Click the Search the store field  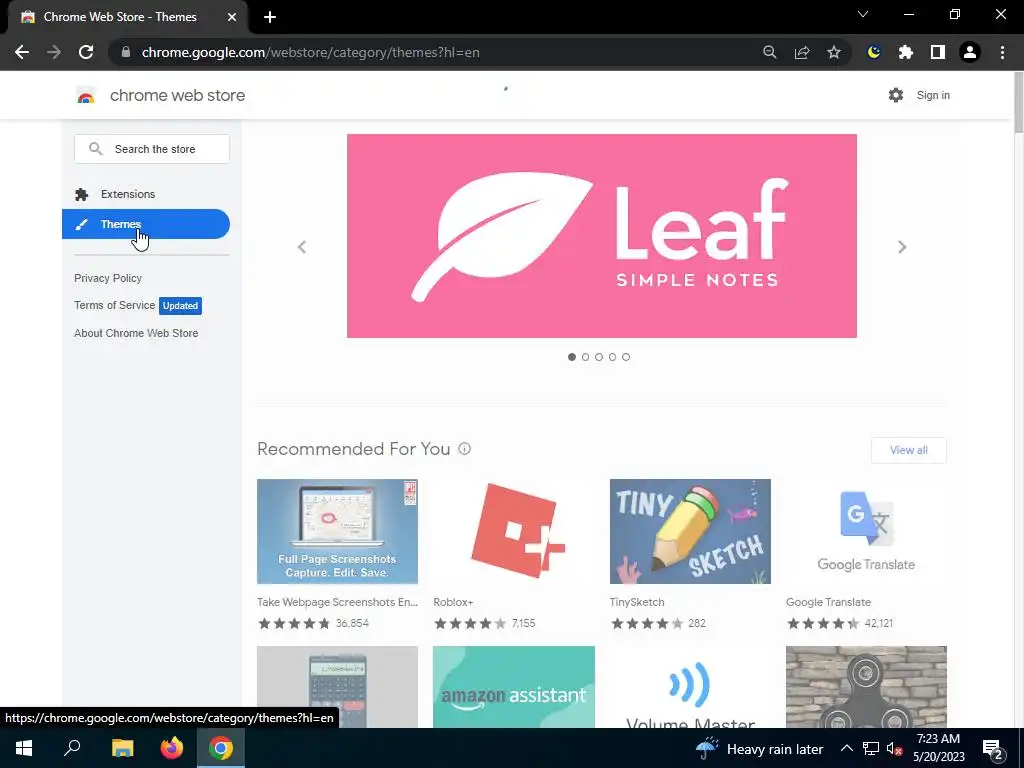[x=152, y=149]
